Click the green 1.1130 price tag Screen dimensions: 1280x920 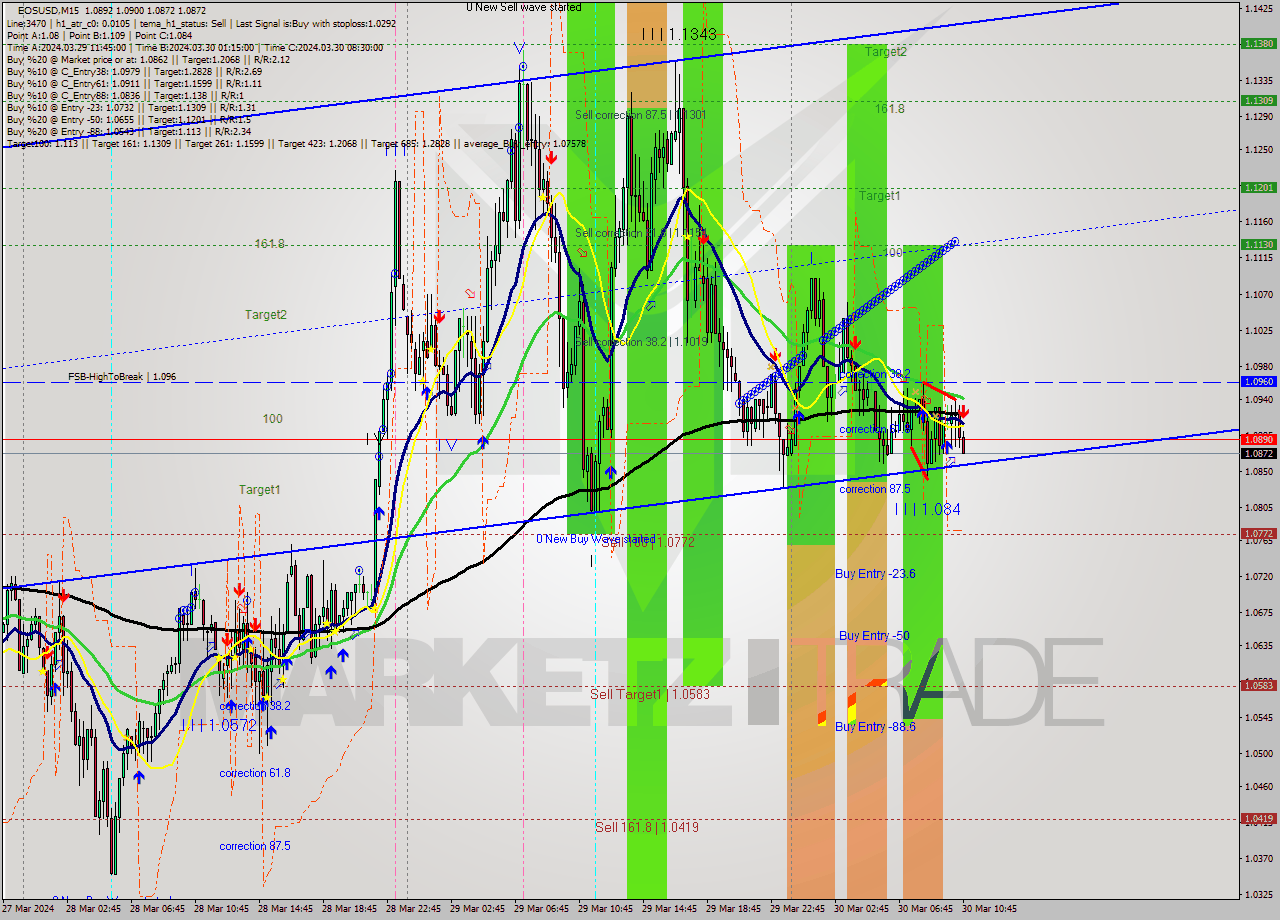(1257, 245)
